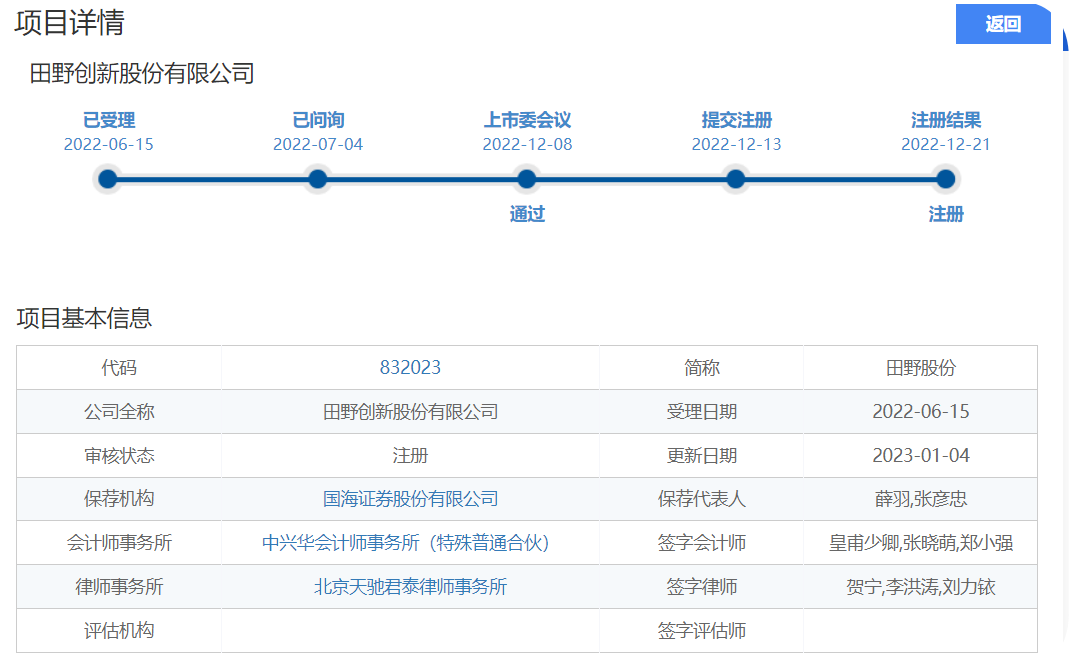Open 北京天驰君泰律师事务所 link
Image resolution: width=1069 pixels, height=671 pixels.
pyautogui.click(x=410, y=586)
